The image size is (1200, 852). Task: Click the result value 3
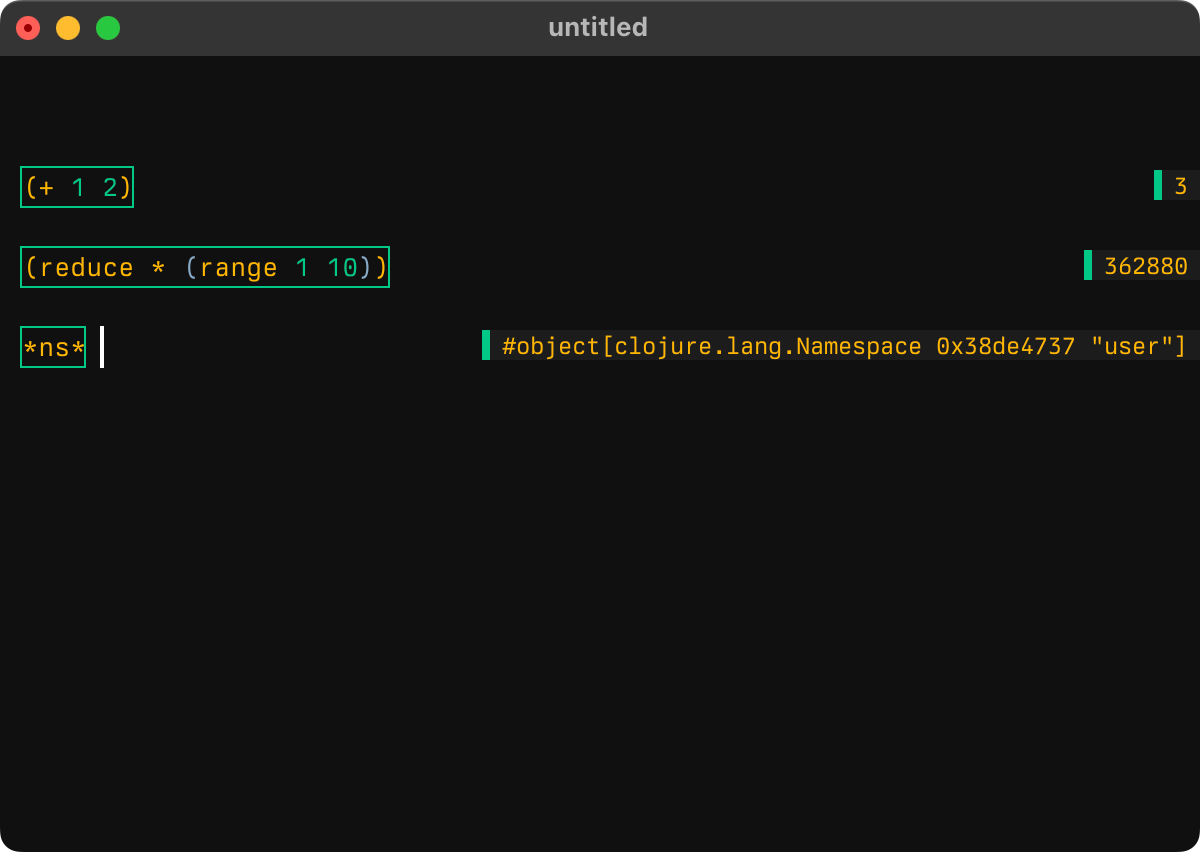[x=1180, y=186]
